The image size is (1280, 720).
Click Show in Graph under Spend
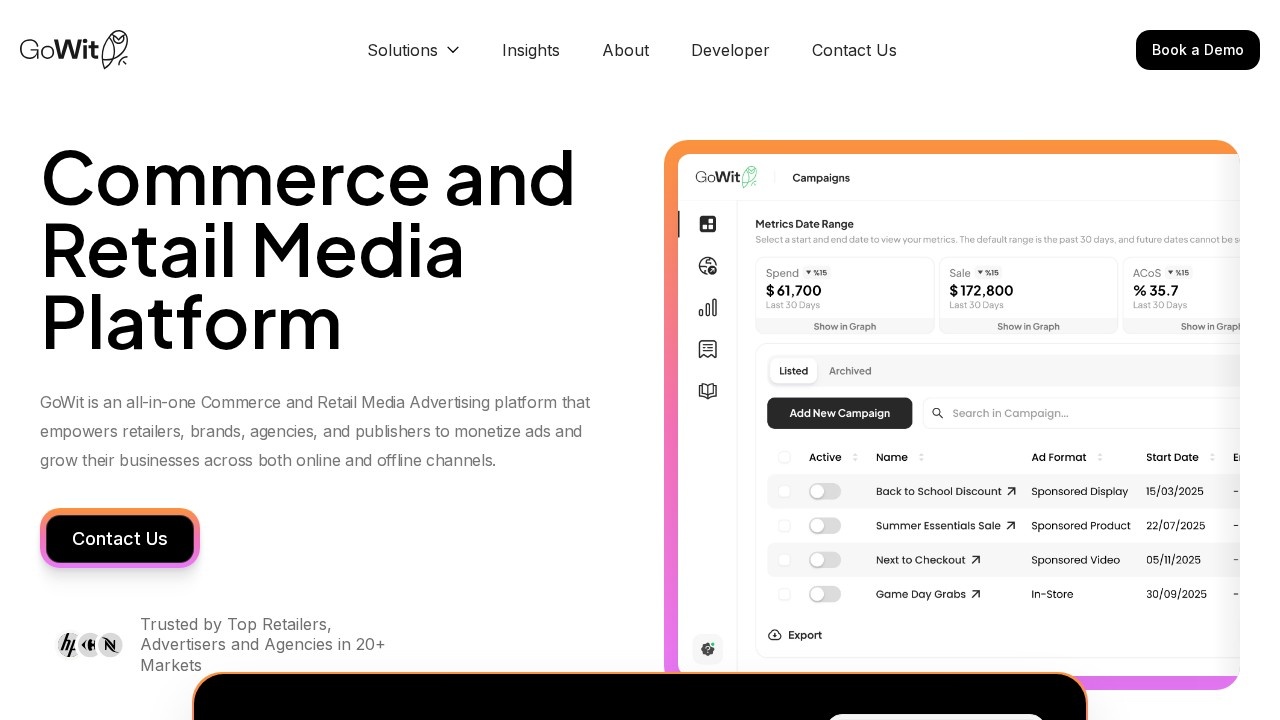pos(845,326)
